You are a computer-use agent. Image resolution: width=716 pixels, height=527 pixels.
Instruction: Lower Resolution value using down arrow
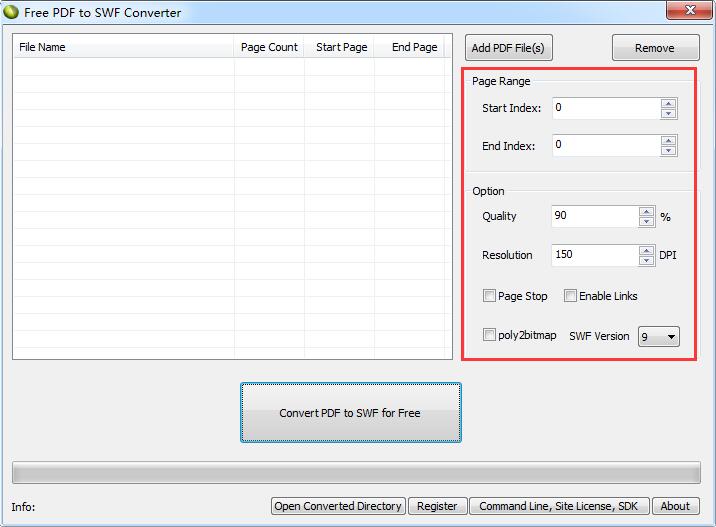point(646,261)
